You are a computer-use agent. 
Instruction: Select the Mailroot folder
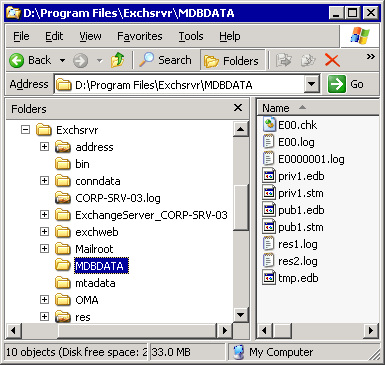tap(84, 249)
